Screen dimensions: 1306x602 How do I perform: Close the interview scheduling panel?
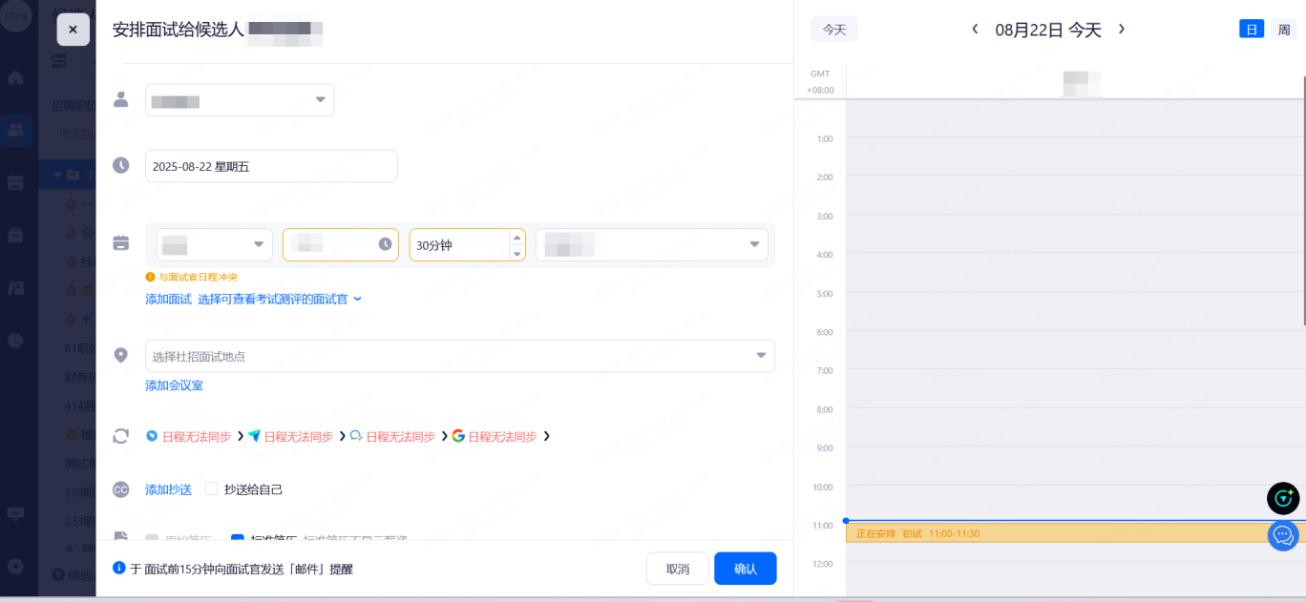73,30
